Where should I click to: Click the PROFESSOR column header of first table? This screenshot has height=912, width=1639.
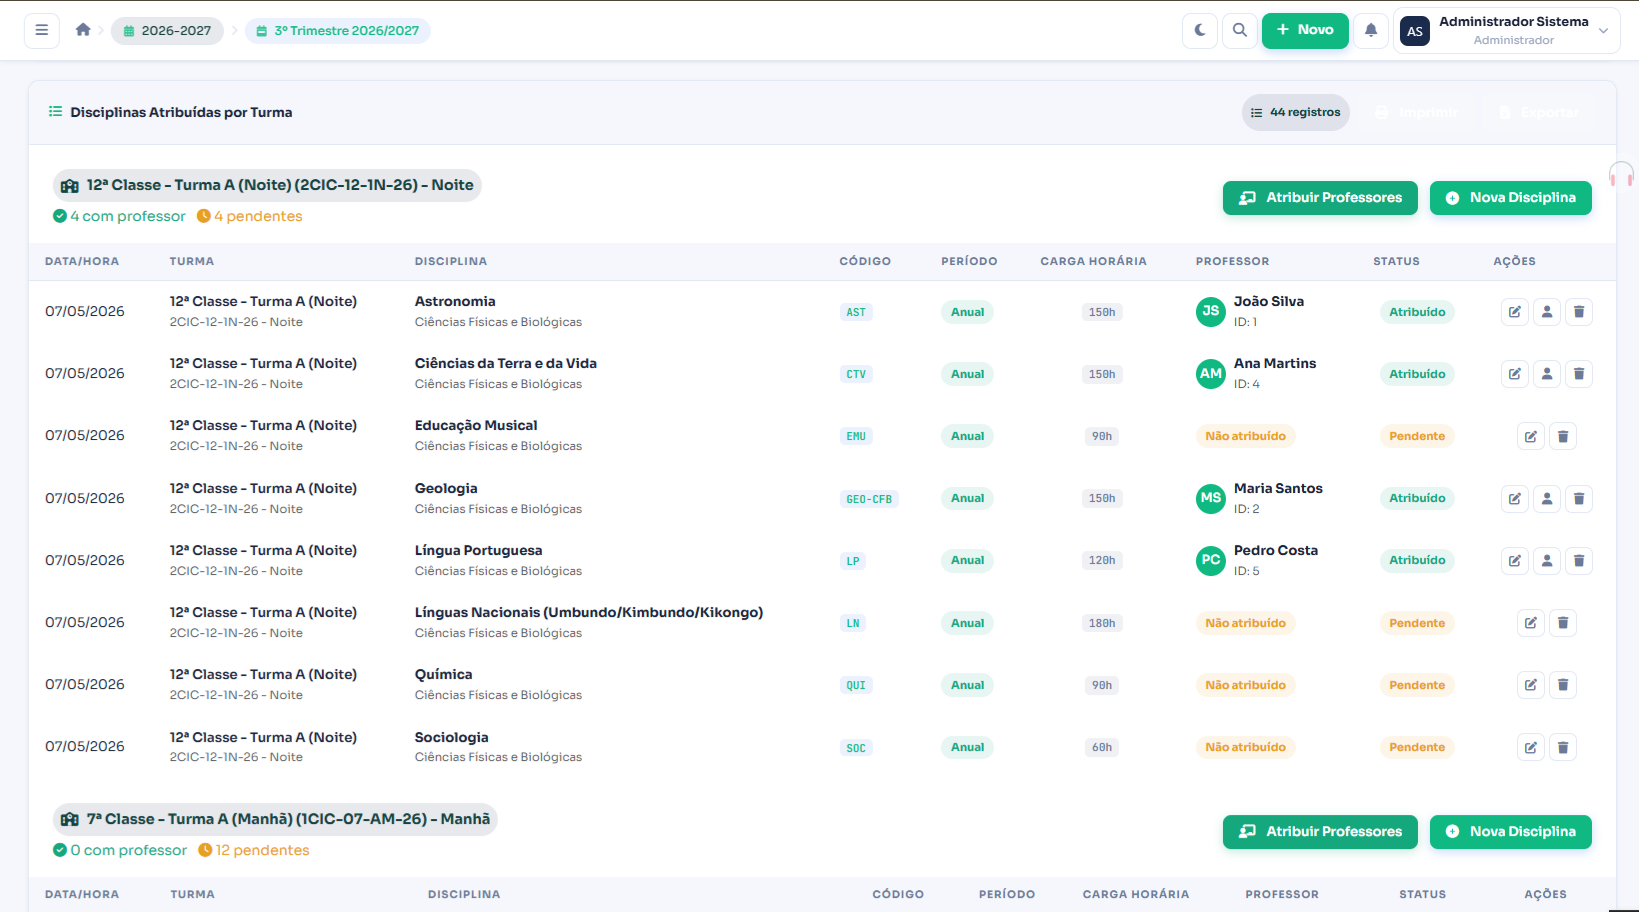(x=1232, y=262)
